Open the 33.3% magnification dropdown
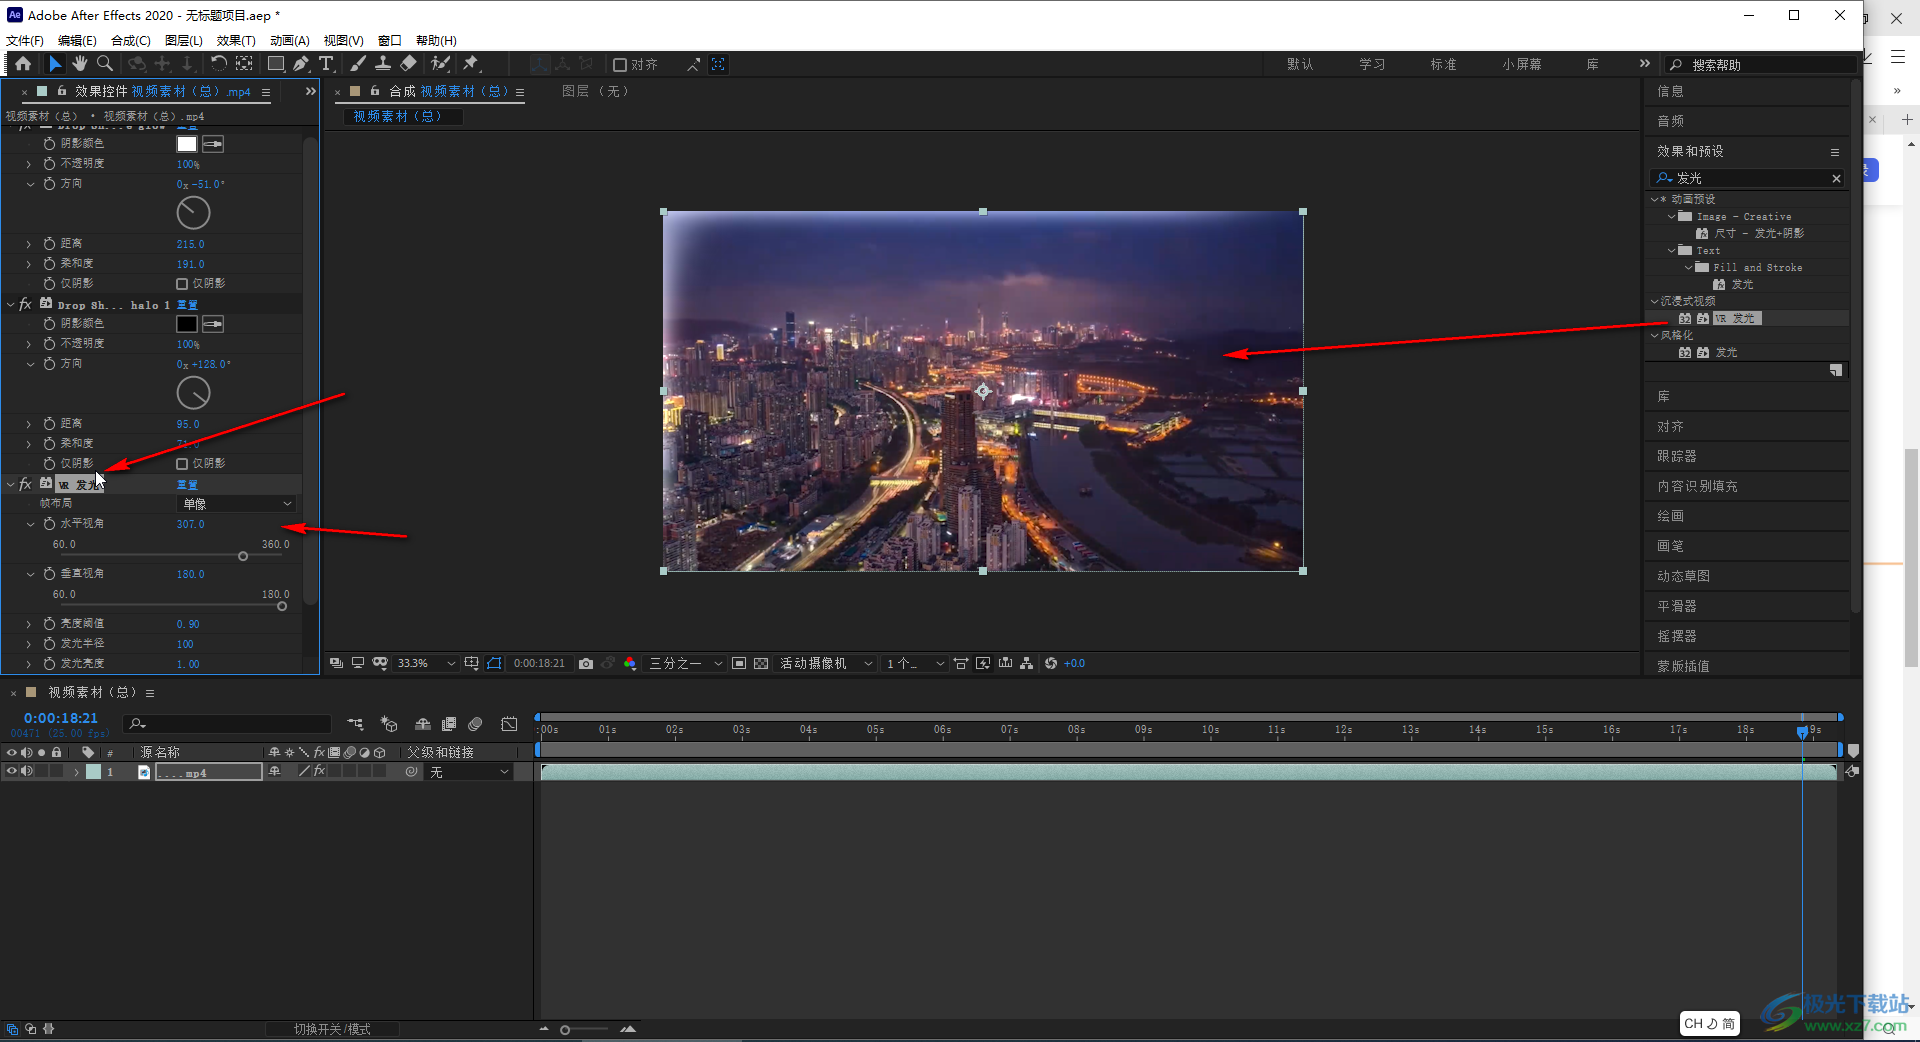The image size is (1920, 1042). 426,663
